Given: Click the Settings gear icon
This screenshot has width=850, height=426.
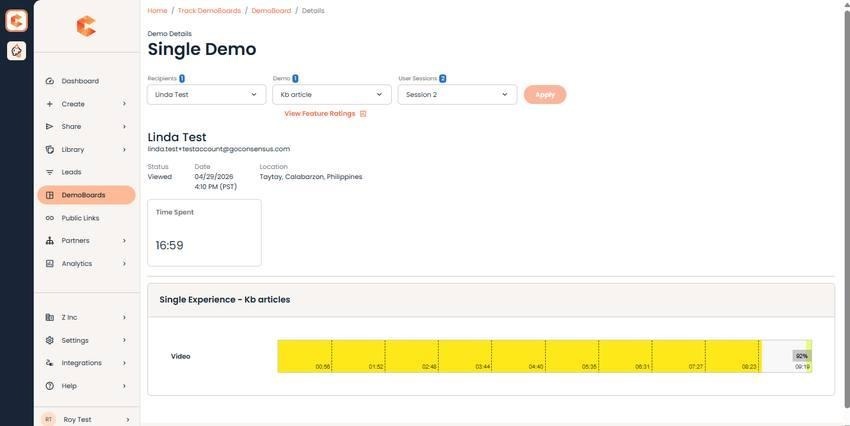Looking at the screenshot, I should 50,340.
